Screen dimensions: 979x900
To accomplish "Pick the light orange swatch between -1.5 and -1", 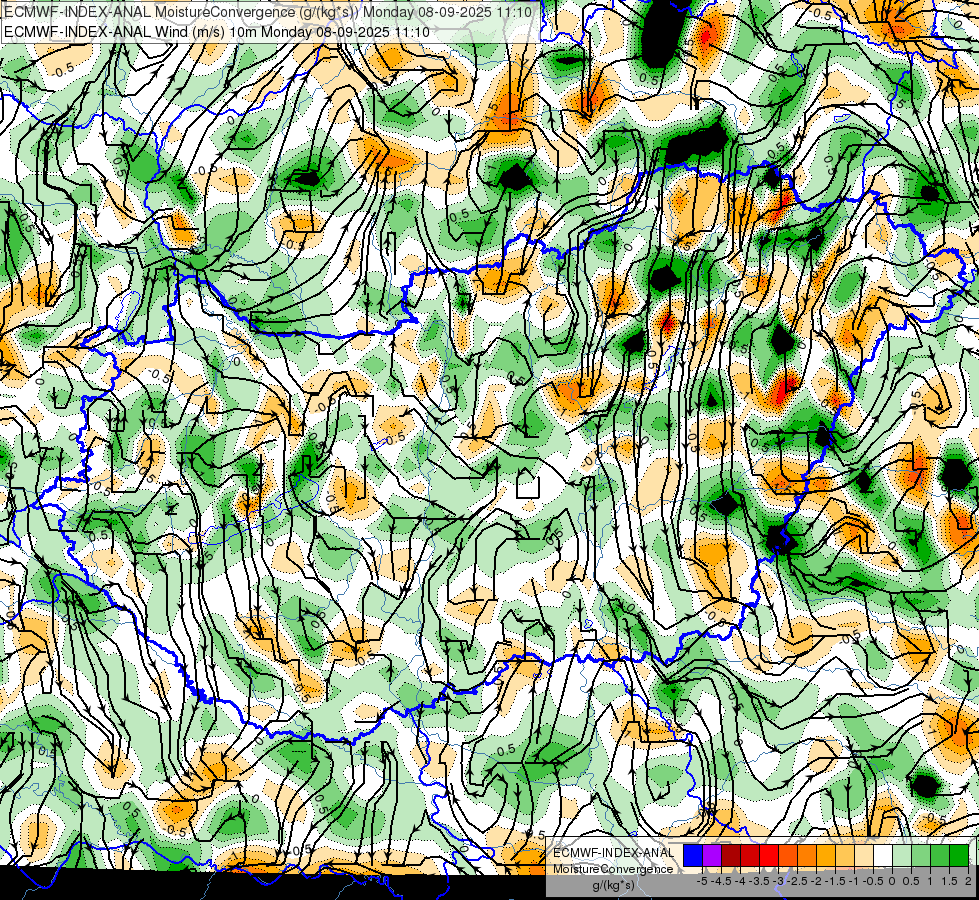I will click(x=845, y=856).
